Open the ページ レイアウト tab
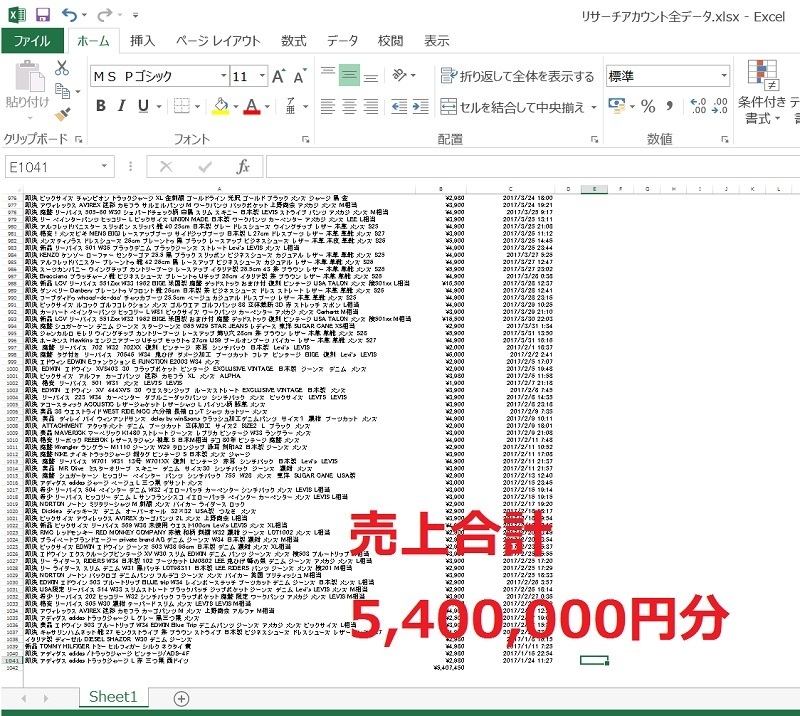Image resolution: width=800 pixels, height=716 pixels. pos(218,40)
